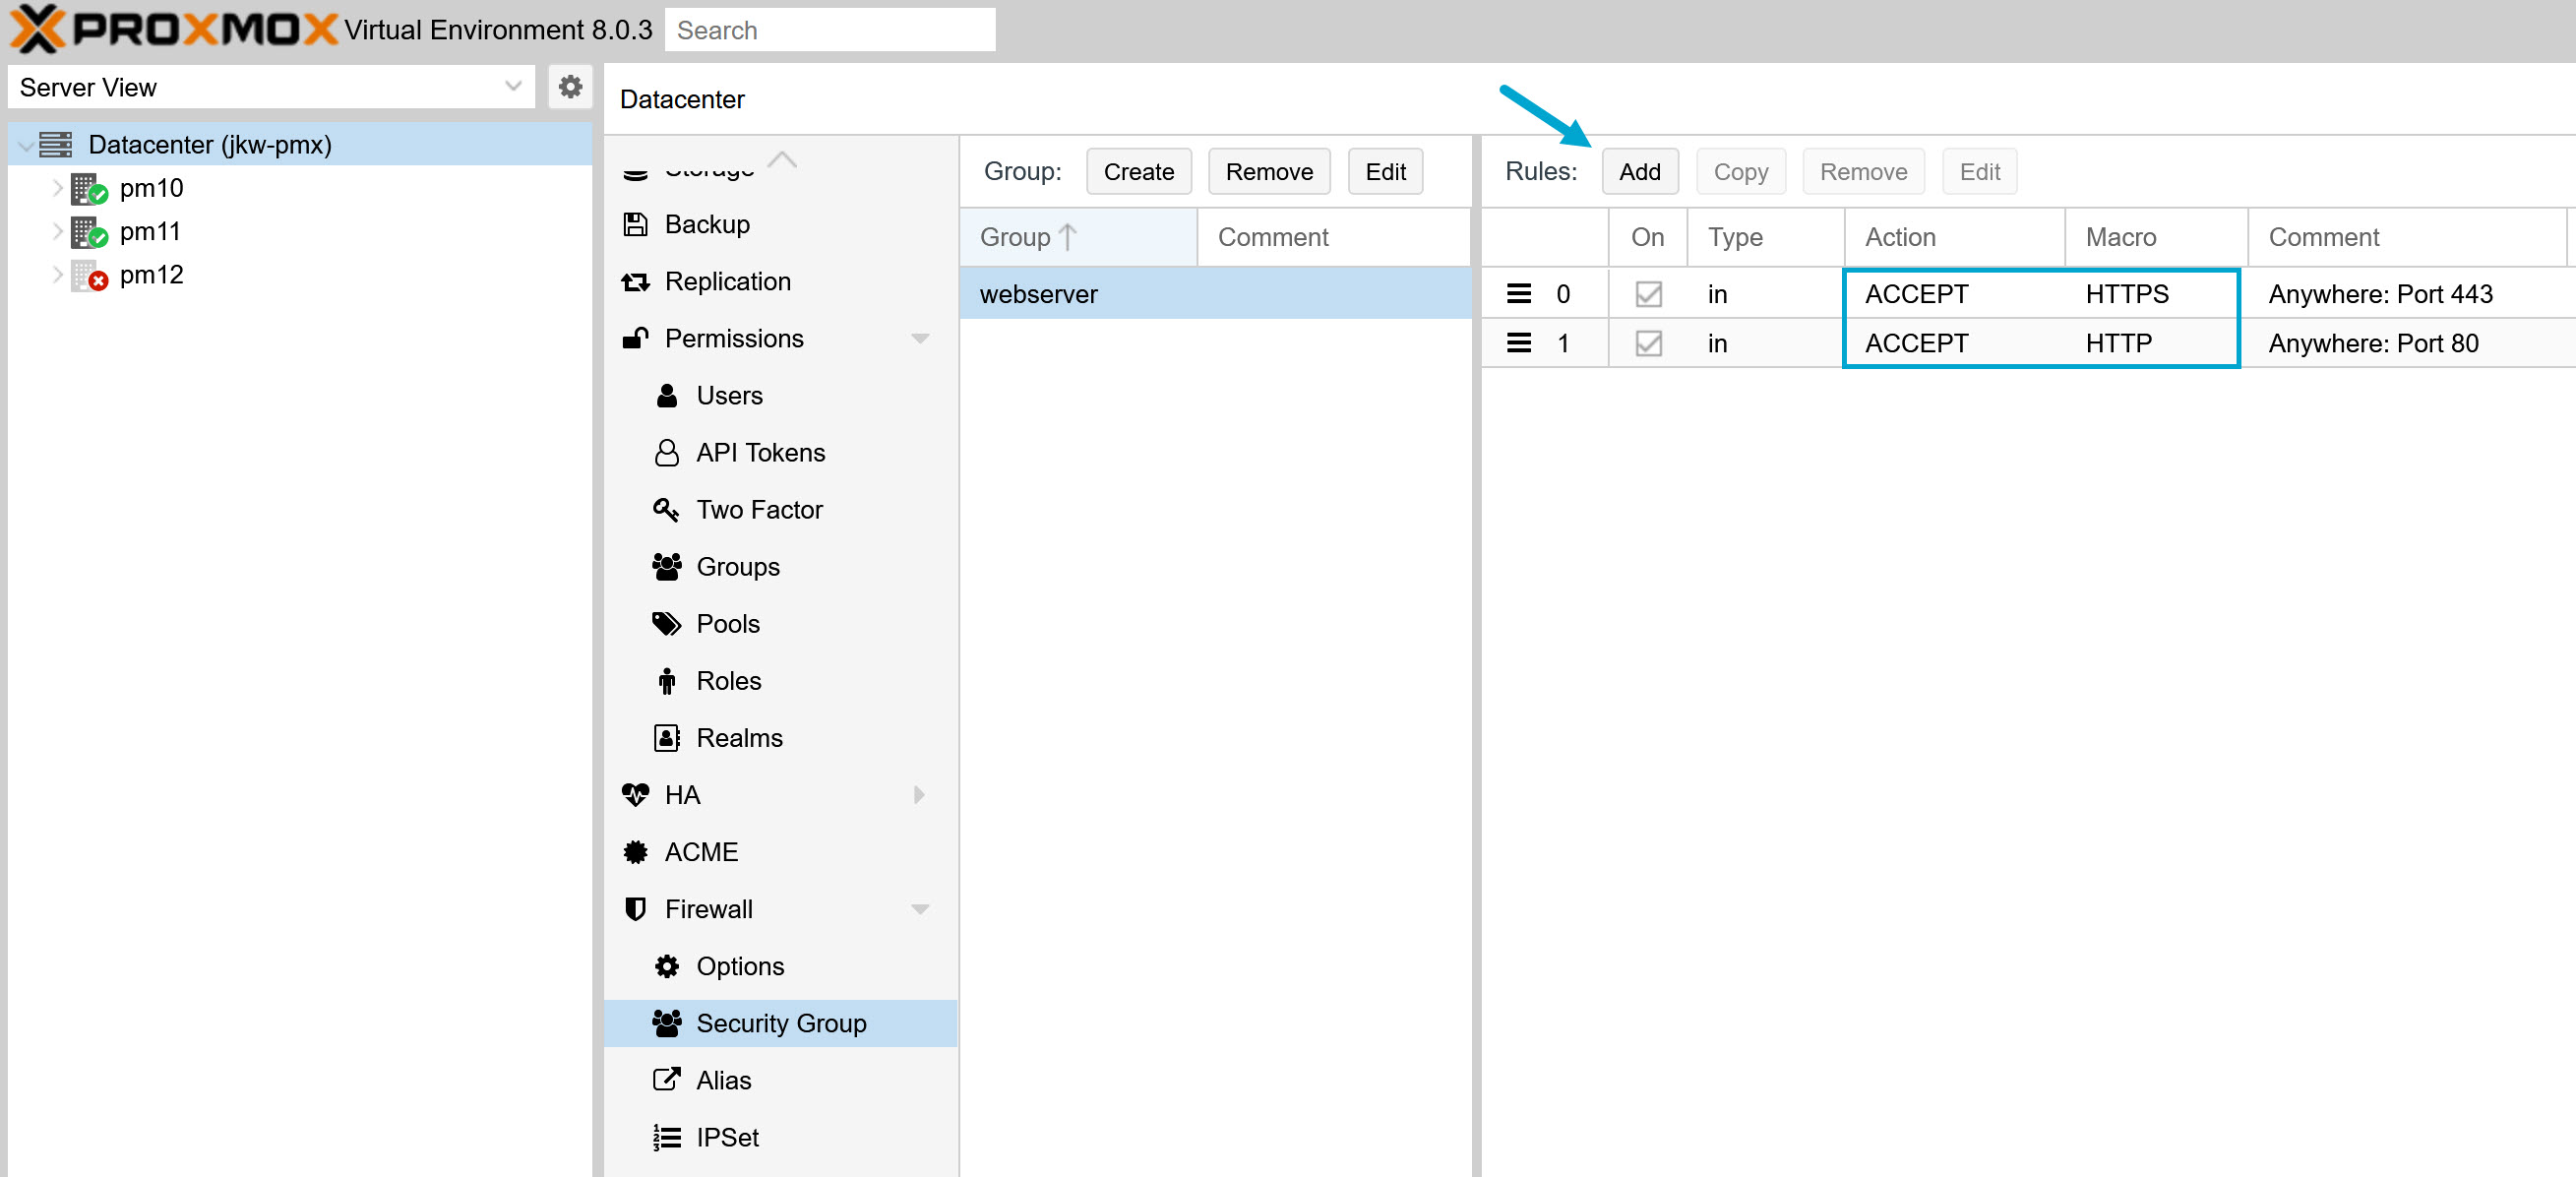Collapse the Permissions submenu arrow
2576x1177 pixels.
point(920,339)
